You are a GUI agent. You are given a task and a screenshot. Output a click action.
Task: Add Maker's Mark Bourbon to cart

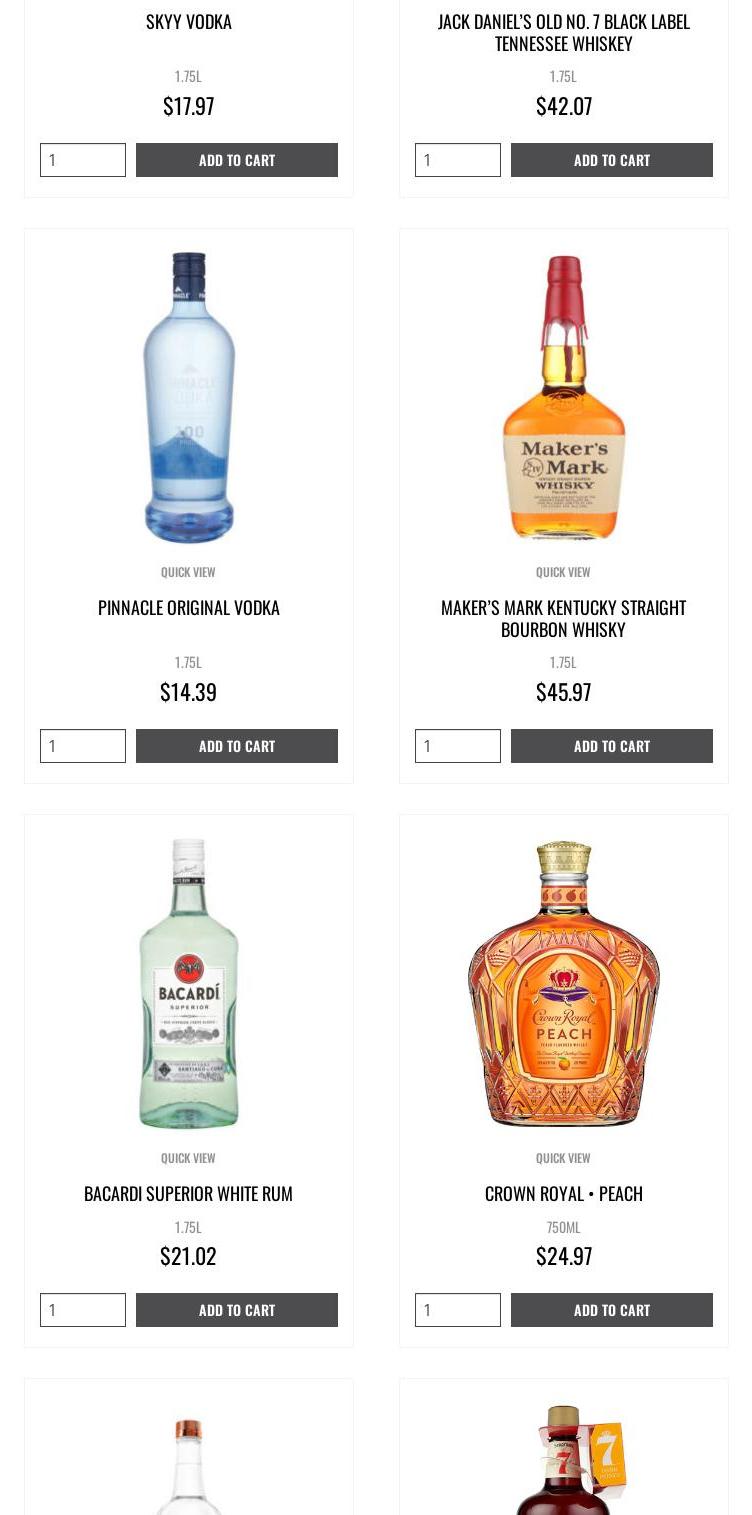(612, 746)
